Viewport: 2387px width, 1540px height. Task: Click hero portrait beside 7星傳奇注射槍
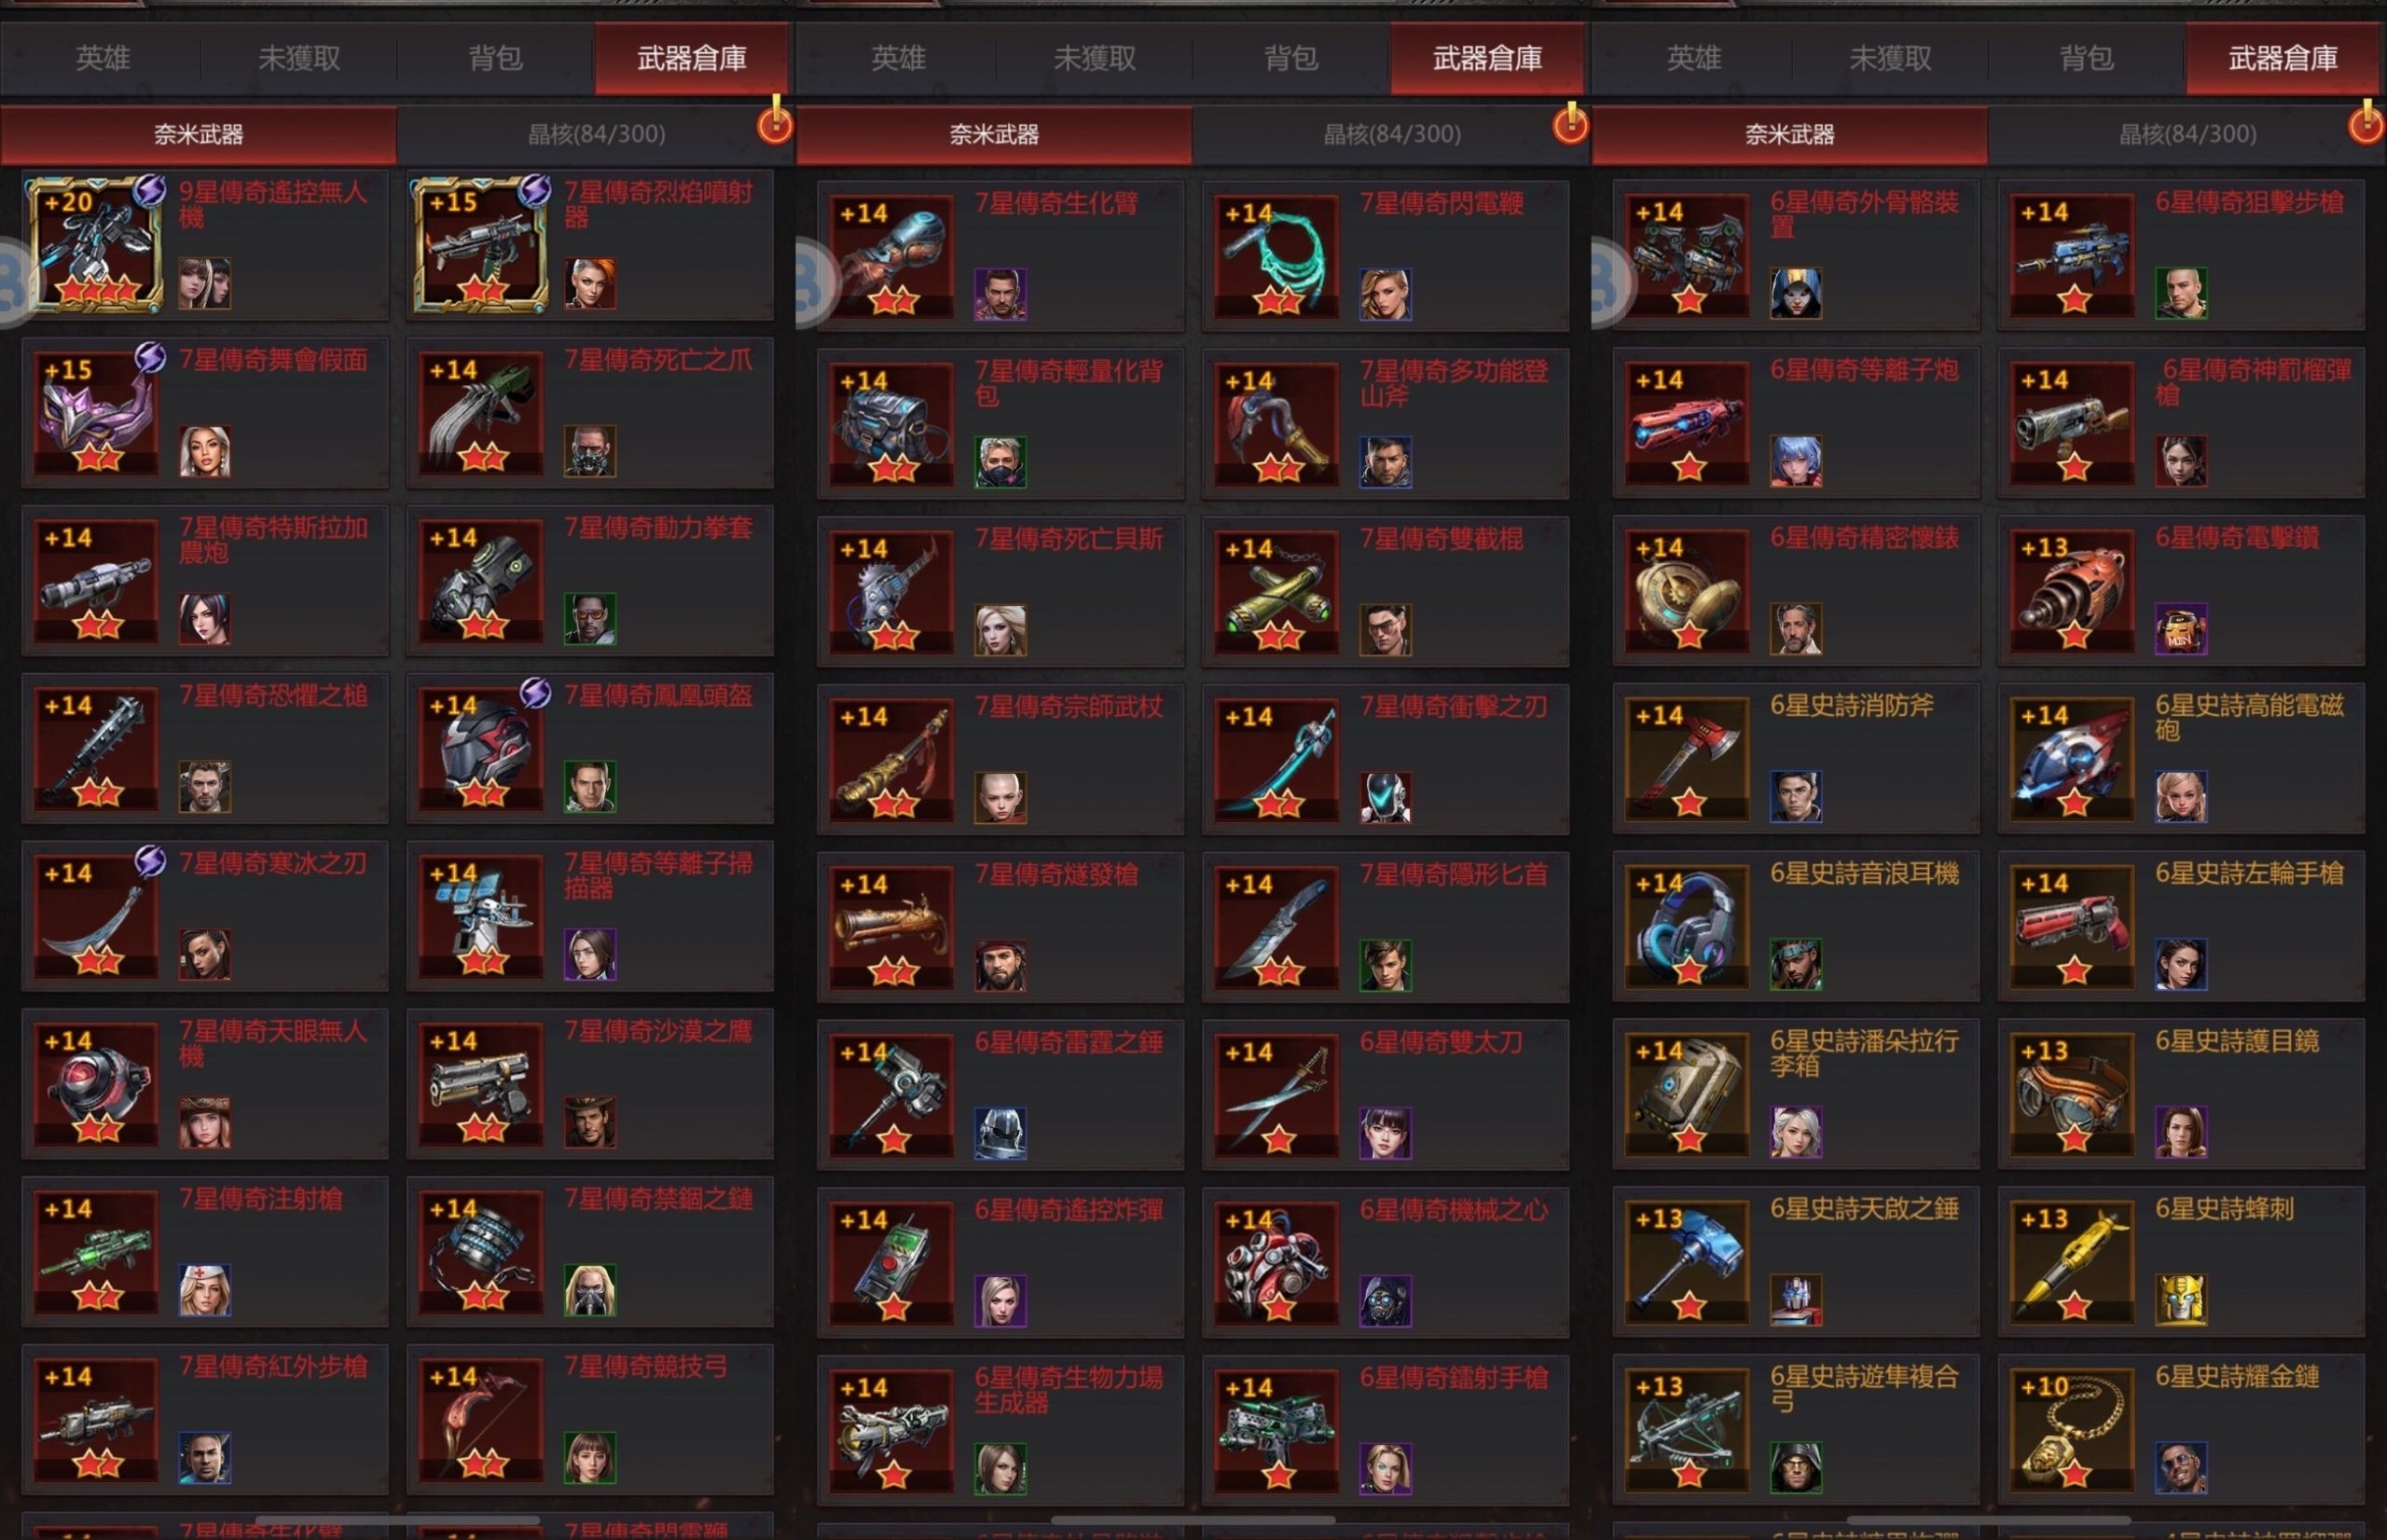[205, 1290]
